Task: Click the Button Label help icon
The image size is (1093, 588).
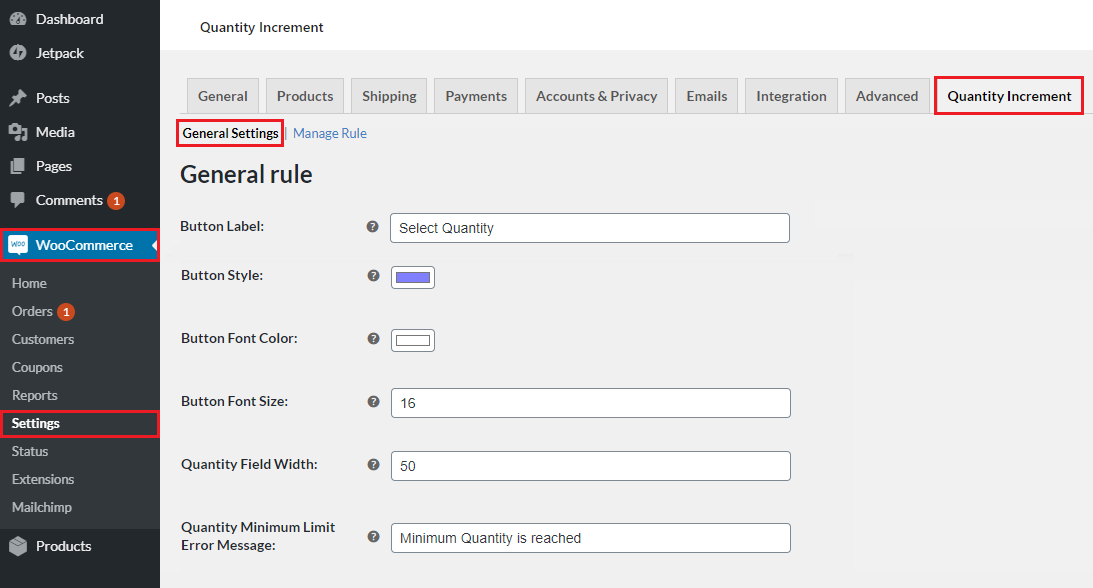Action: coord(372,227)
